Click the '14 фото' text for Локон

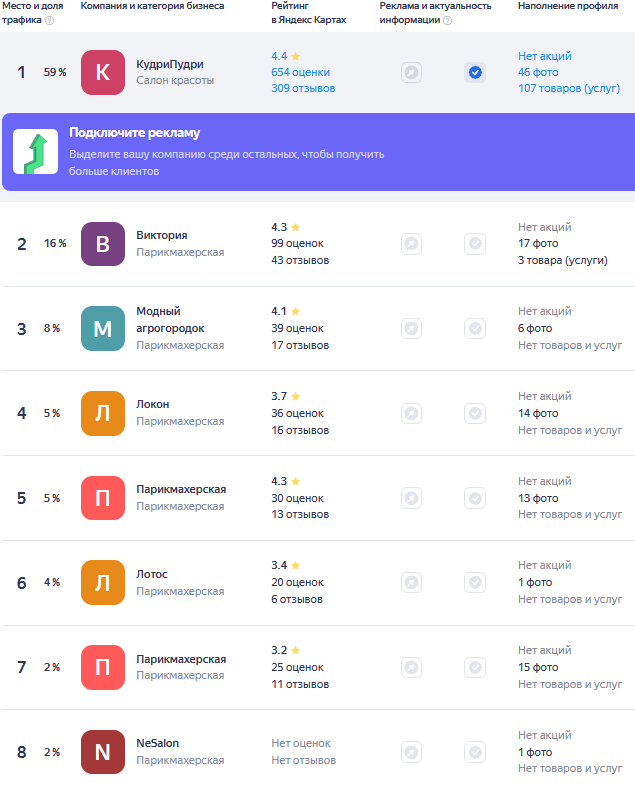(x=538, y=413)
